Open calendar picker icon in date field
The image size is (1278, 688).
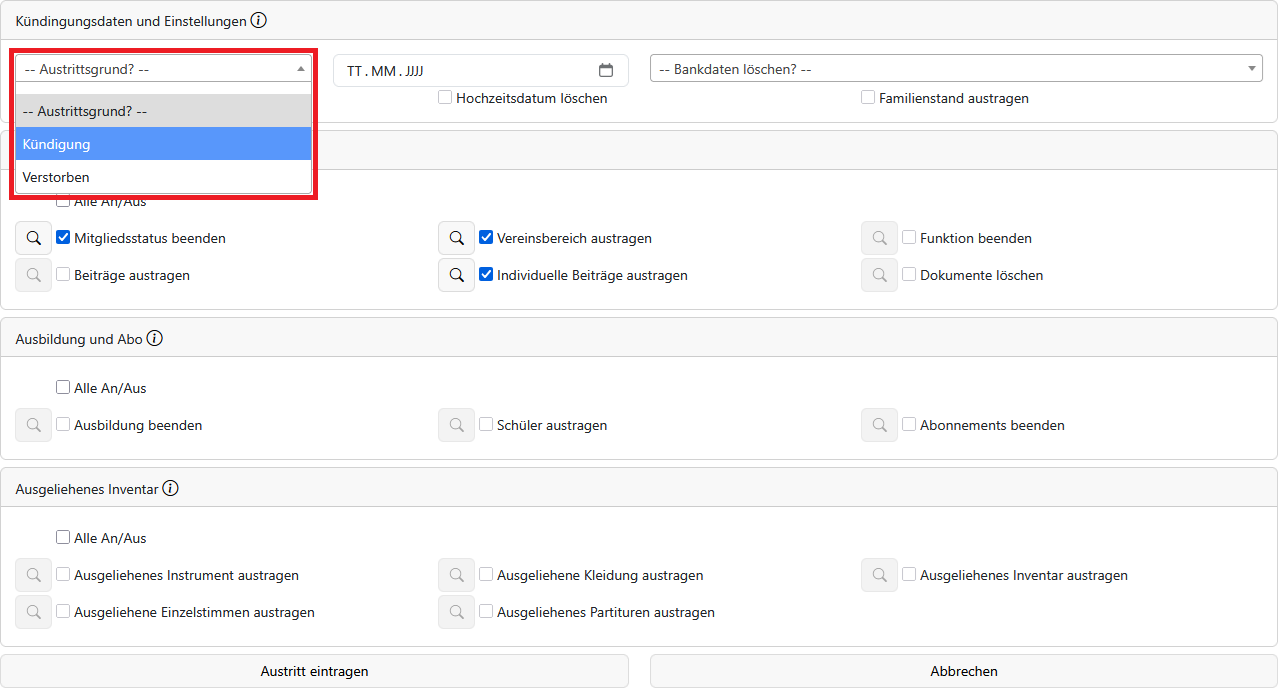[605, 70]
